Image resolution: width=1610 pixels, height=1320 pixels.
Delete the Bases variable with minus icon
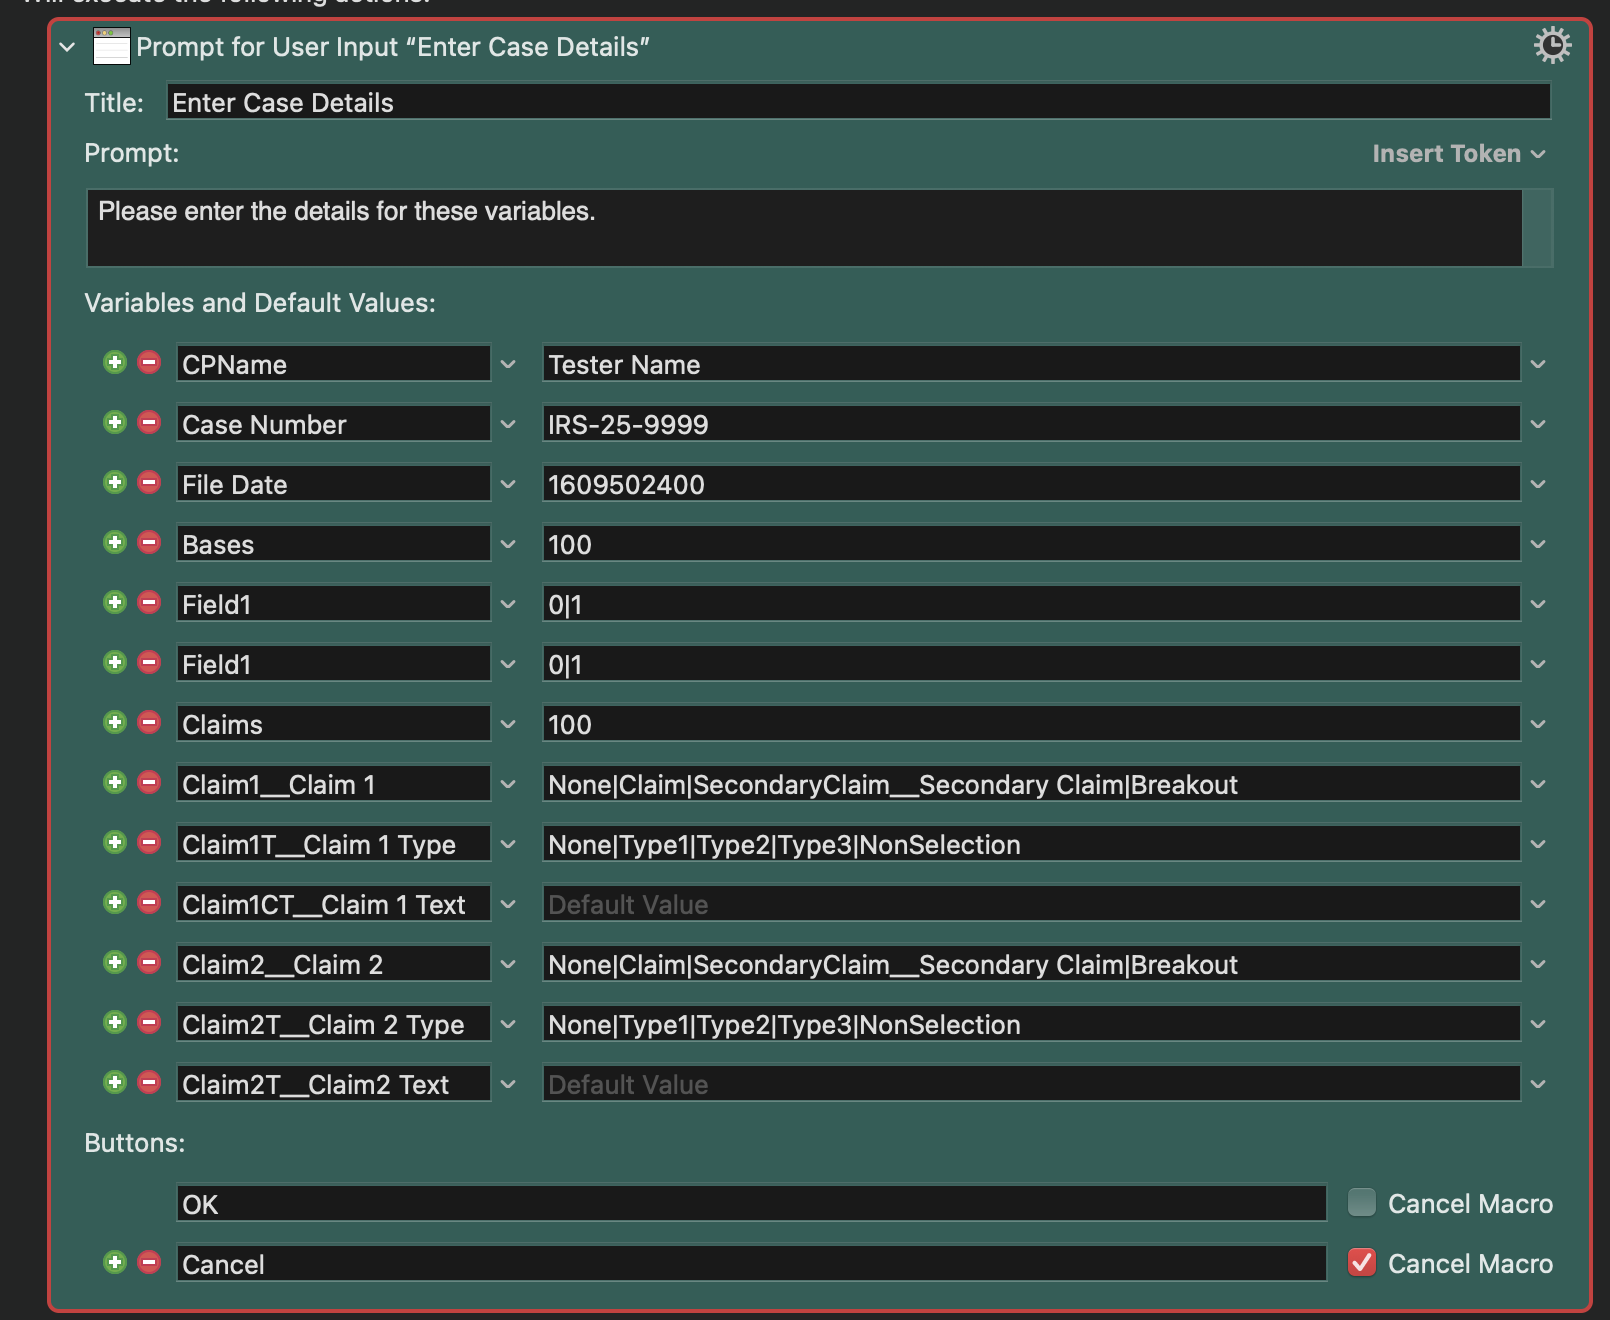tap(149, 543)
